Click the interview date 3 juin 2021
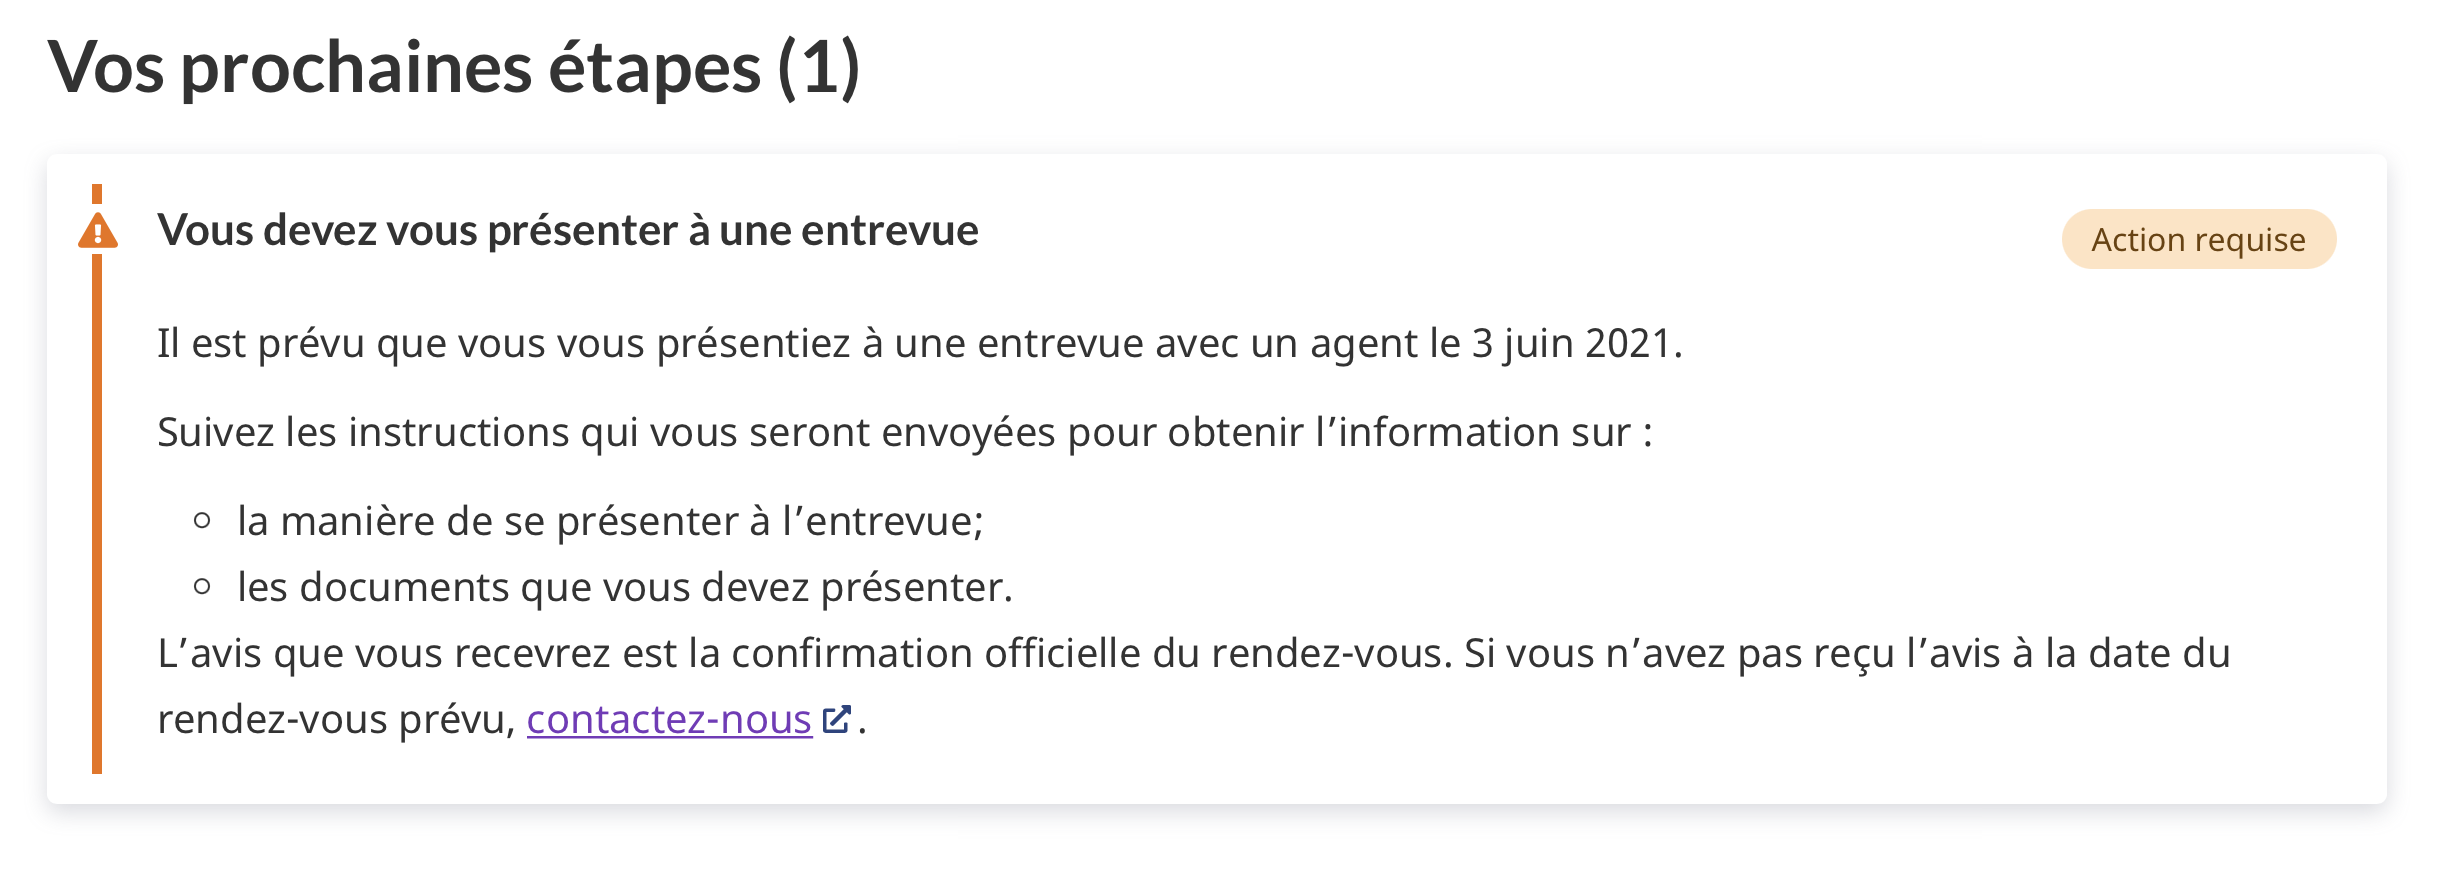Screen dimensions: 2462x880 tap(1574, 344)
